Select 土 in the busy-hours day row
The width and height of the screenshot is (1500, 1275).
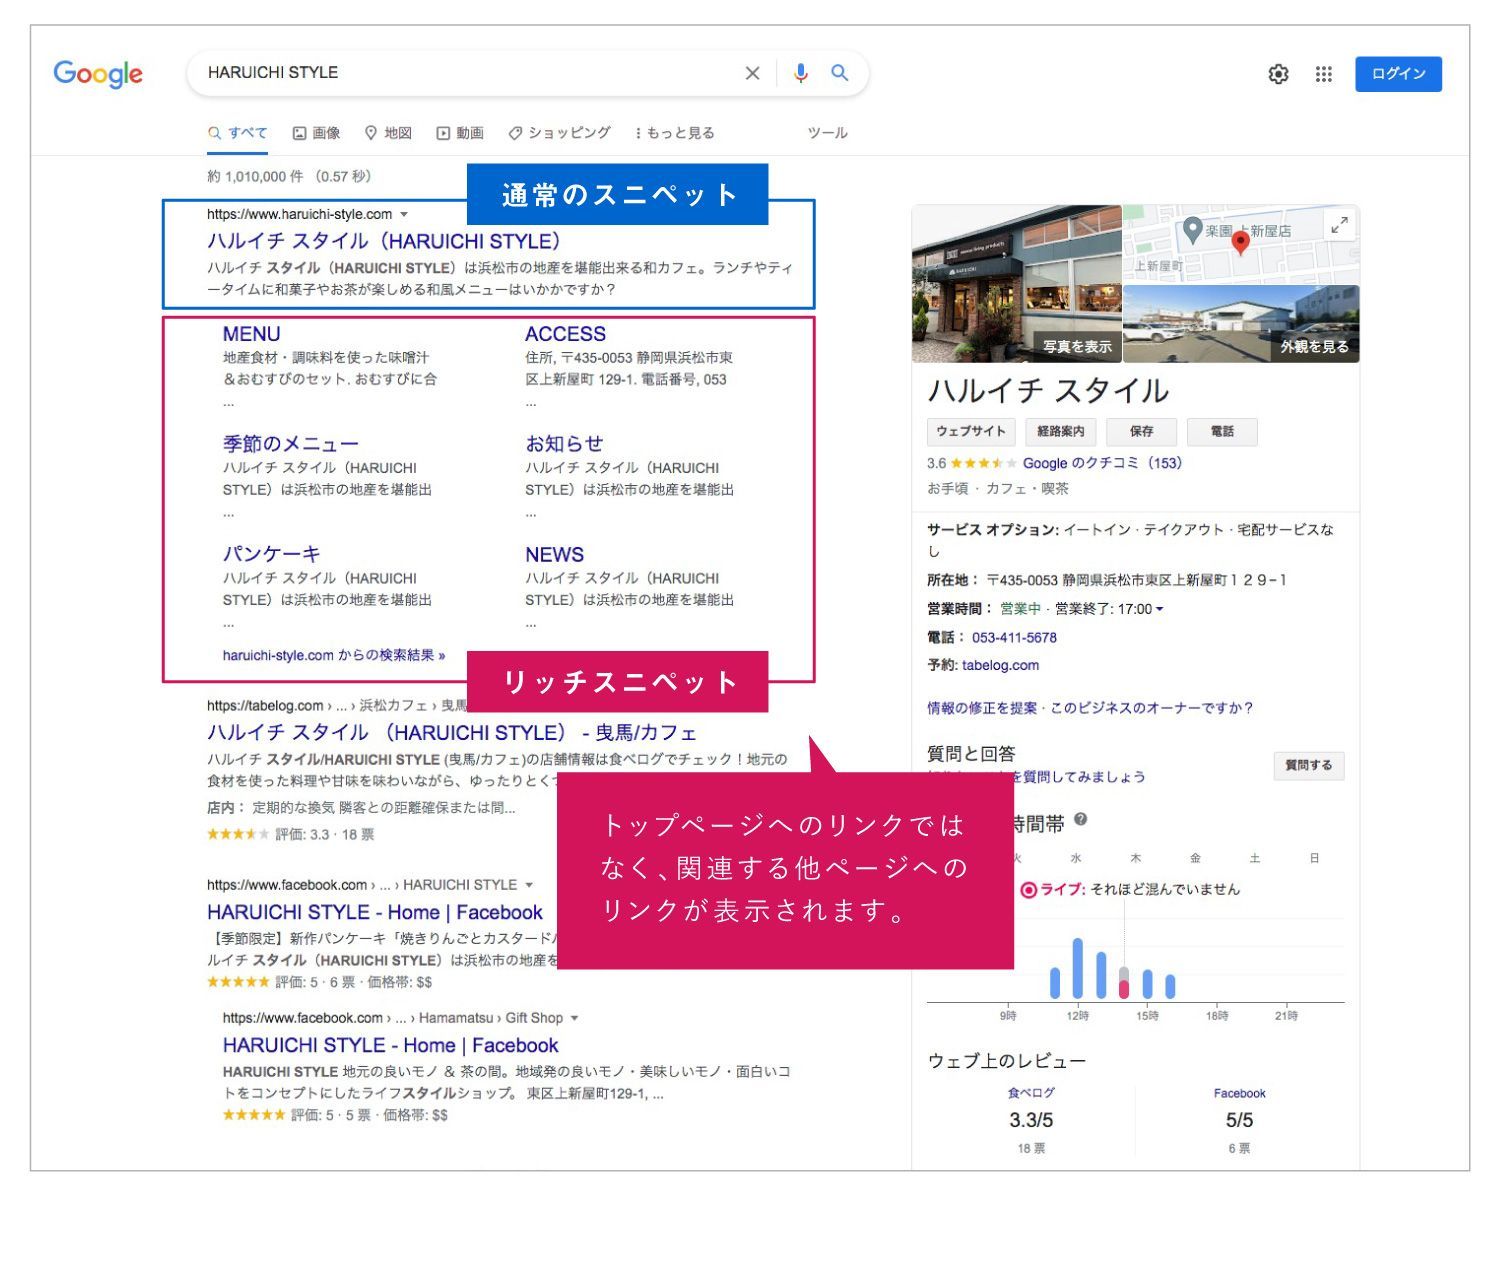(1254, 858)
